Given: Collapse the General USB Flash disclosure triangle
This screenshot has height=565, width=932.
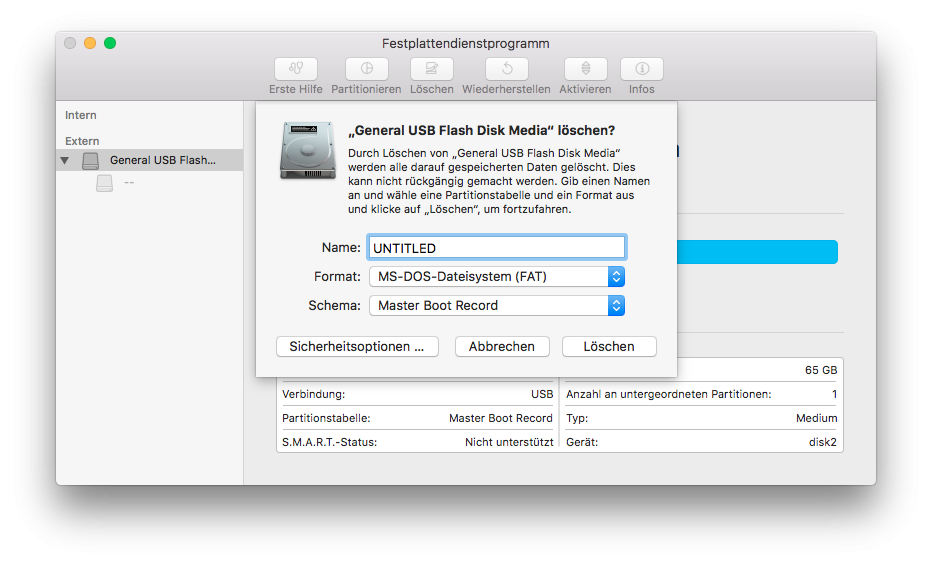Looking at the screenshot, I should tap(65, 160).
